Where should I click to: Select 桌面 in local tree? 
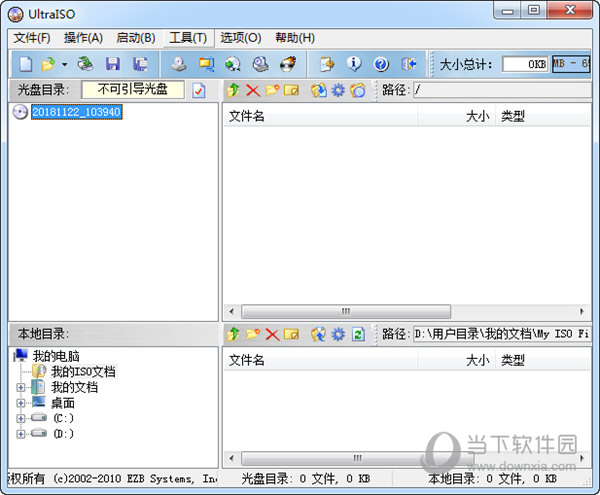pos(63,403)
